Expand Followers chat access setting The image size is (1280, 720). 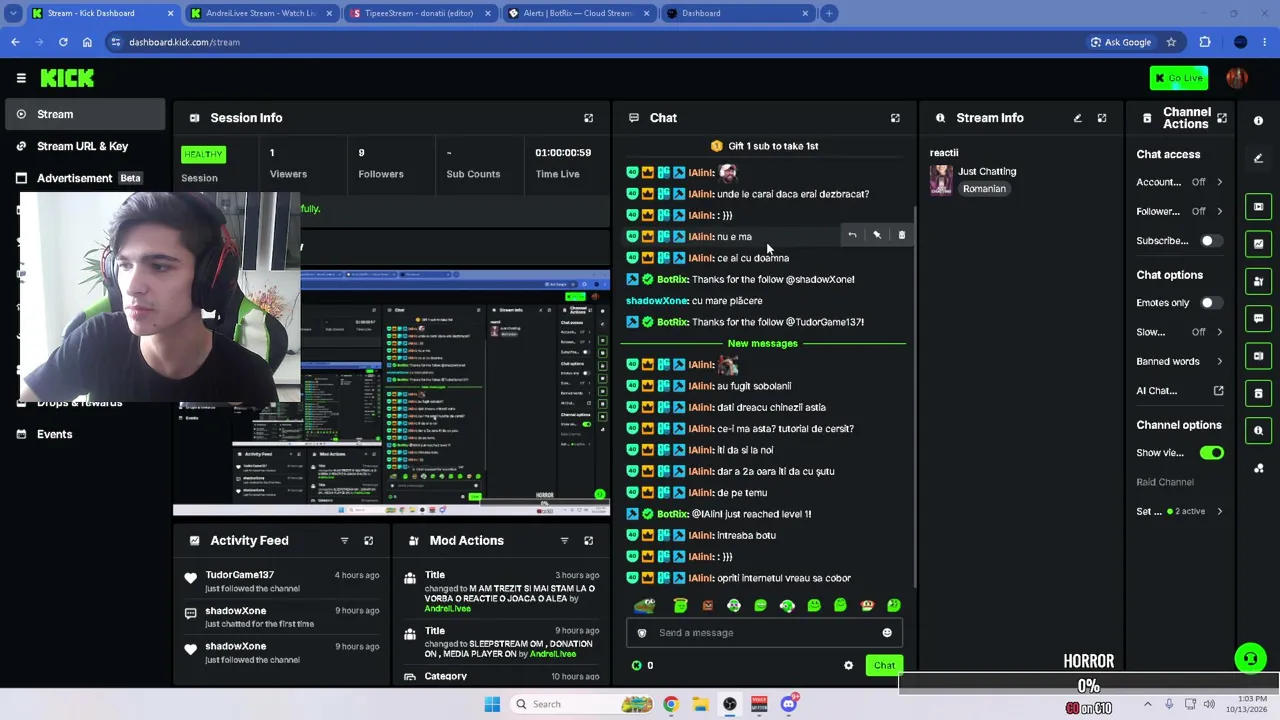click(x=1180, y=211)
